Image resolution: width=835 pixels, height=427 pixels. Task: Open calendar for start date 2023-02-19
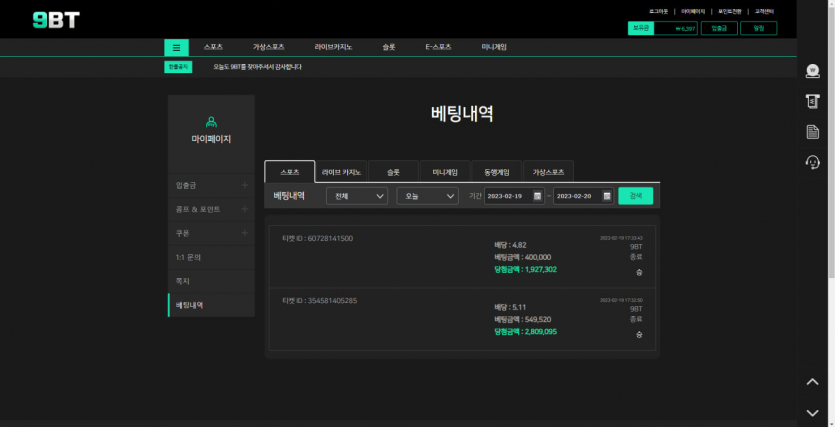pyautogui.click(x=537, y=196)
